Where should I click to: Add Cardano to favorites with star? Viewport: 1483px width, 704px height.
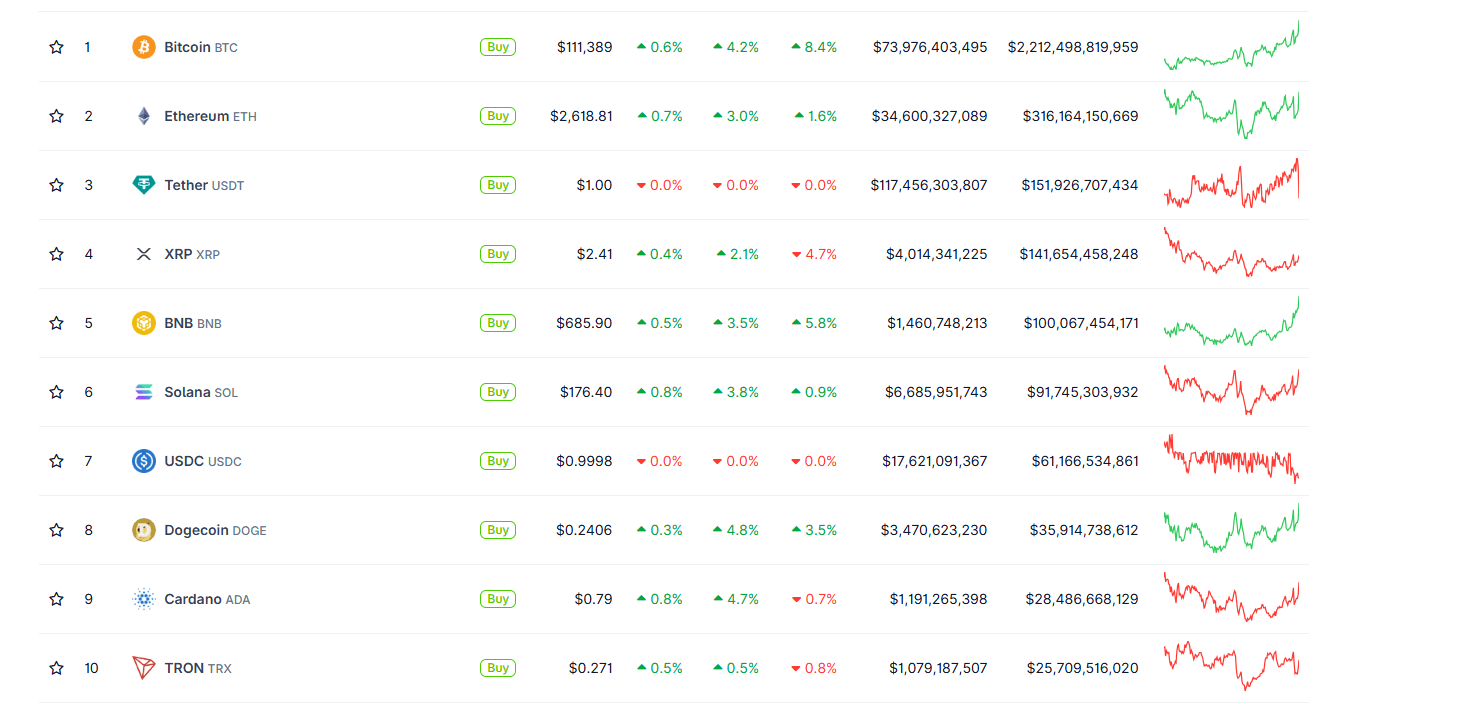[x=57, y=599]
